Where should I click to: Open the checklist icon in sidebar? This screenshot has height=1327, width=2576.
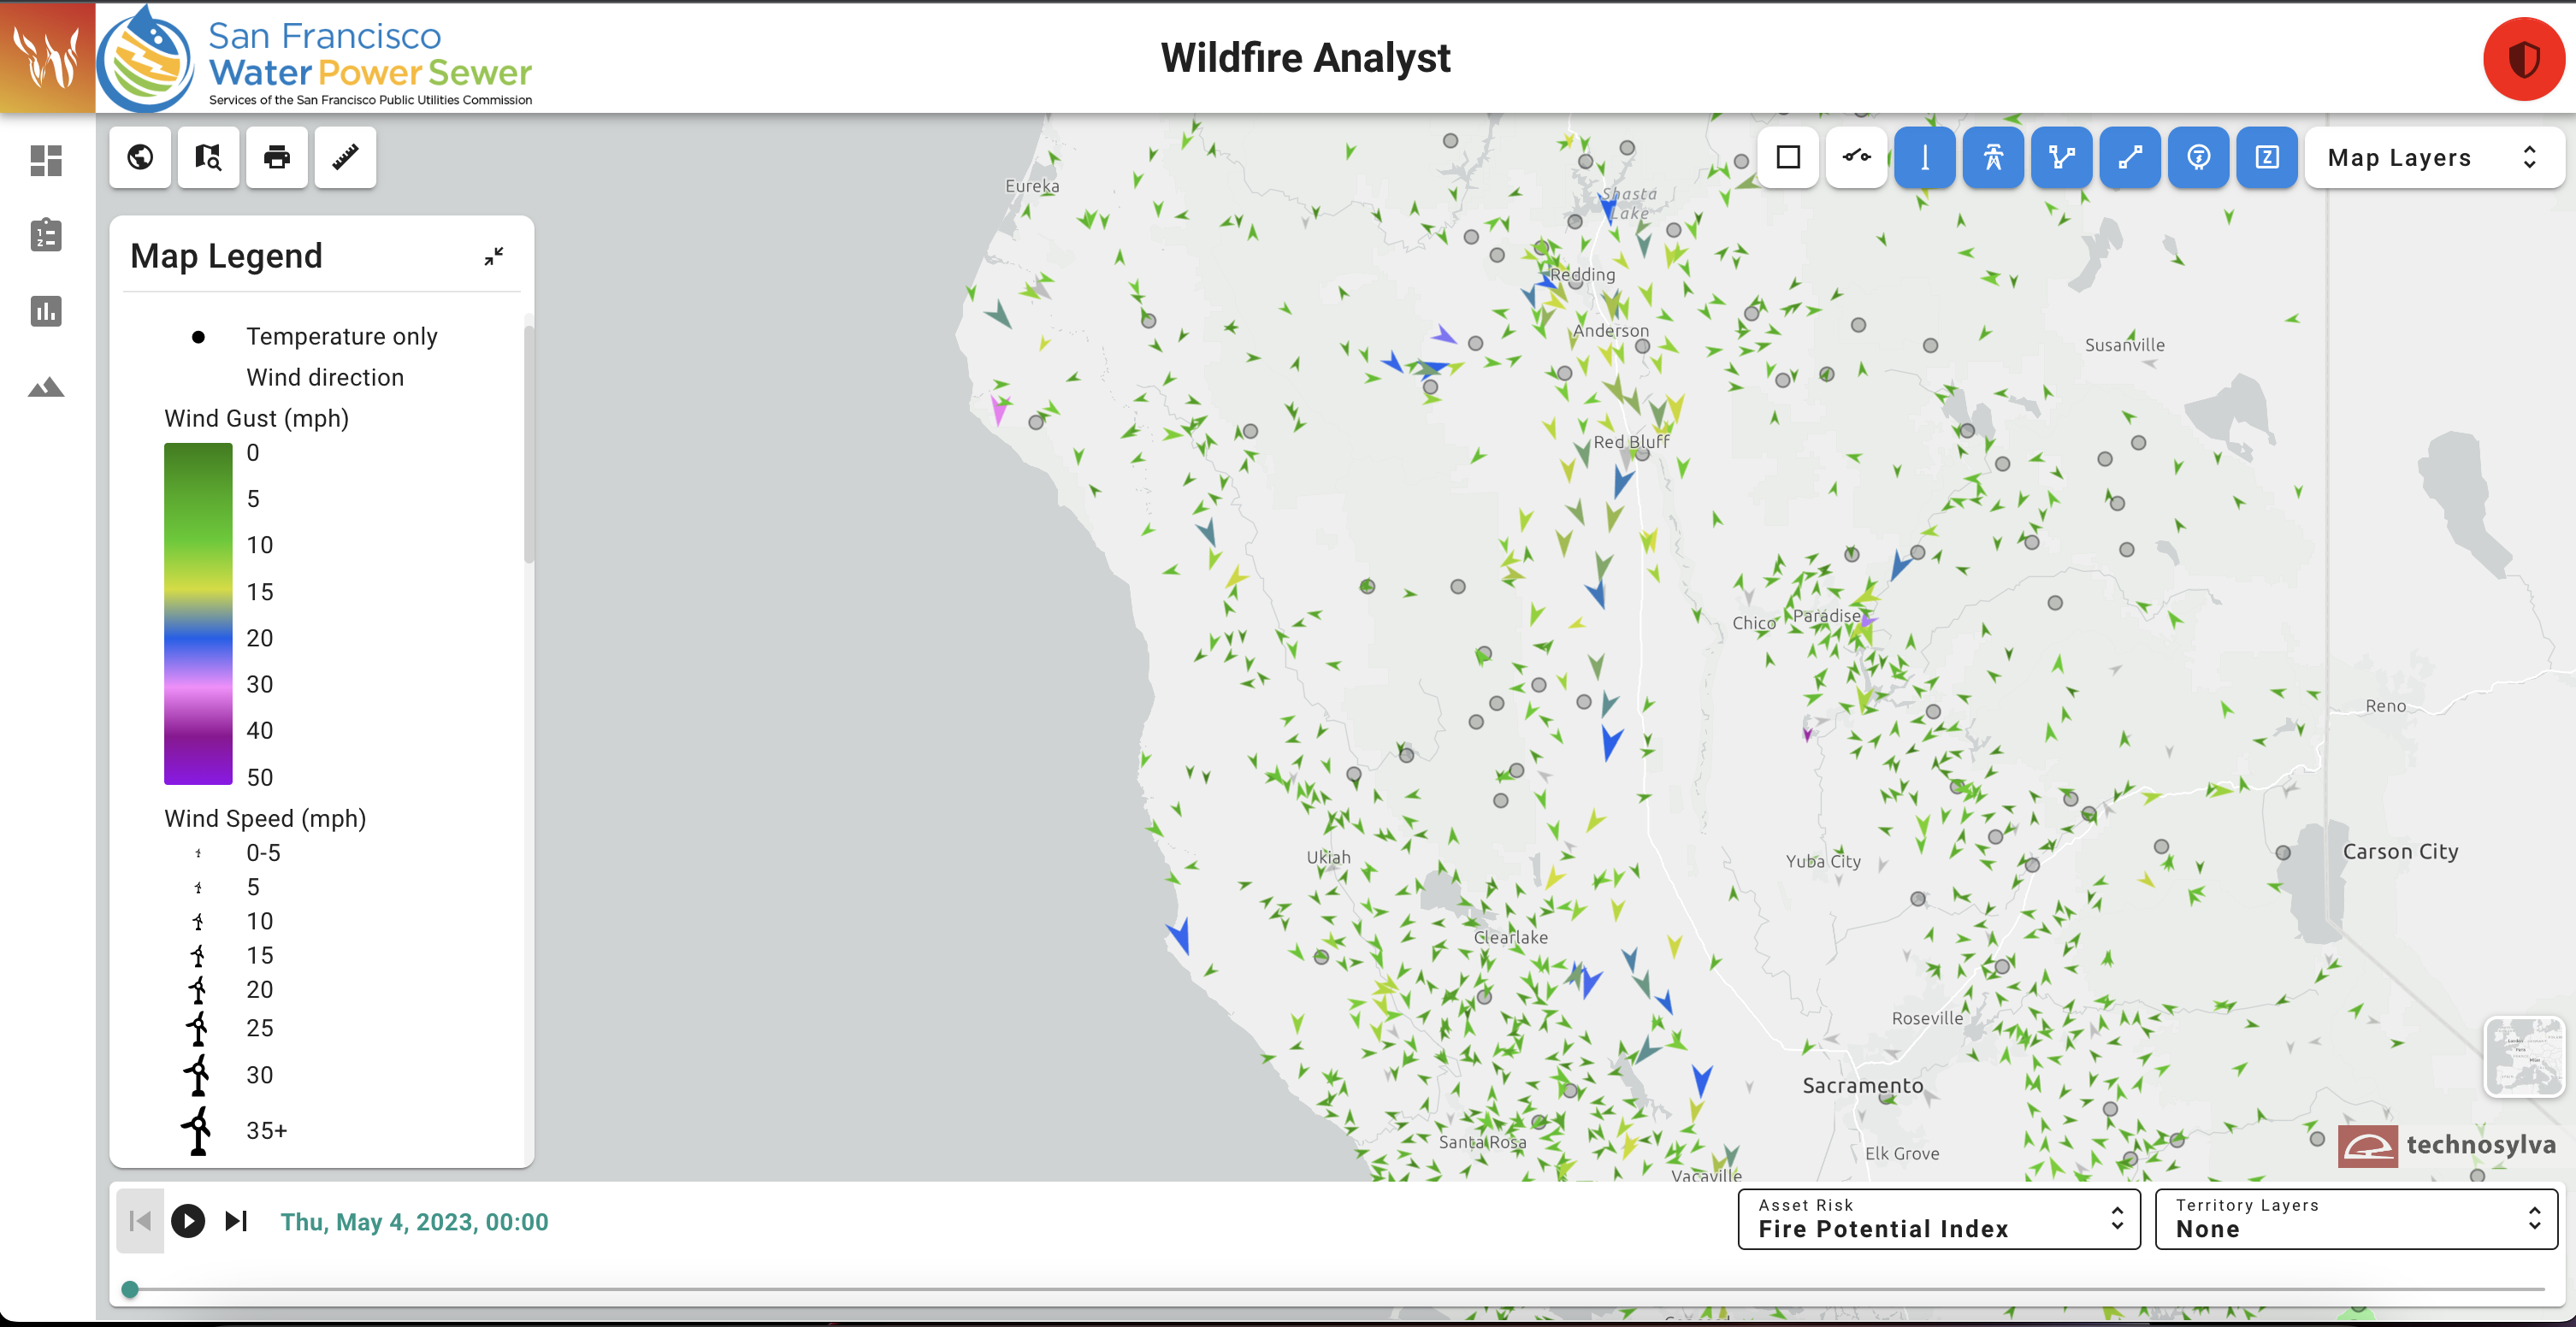coord(46,235)
